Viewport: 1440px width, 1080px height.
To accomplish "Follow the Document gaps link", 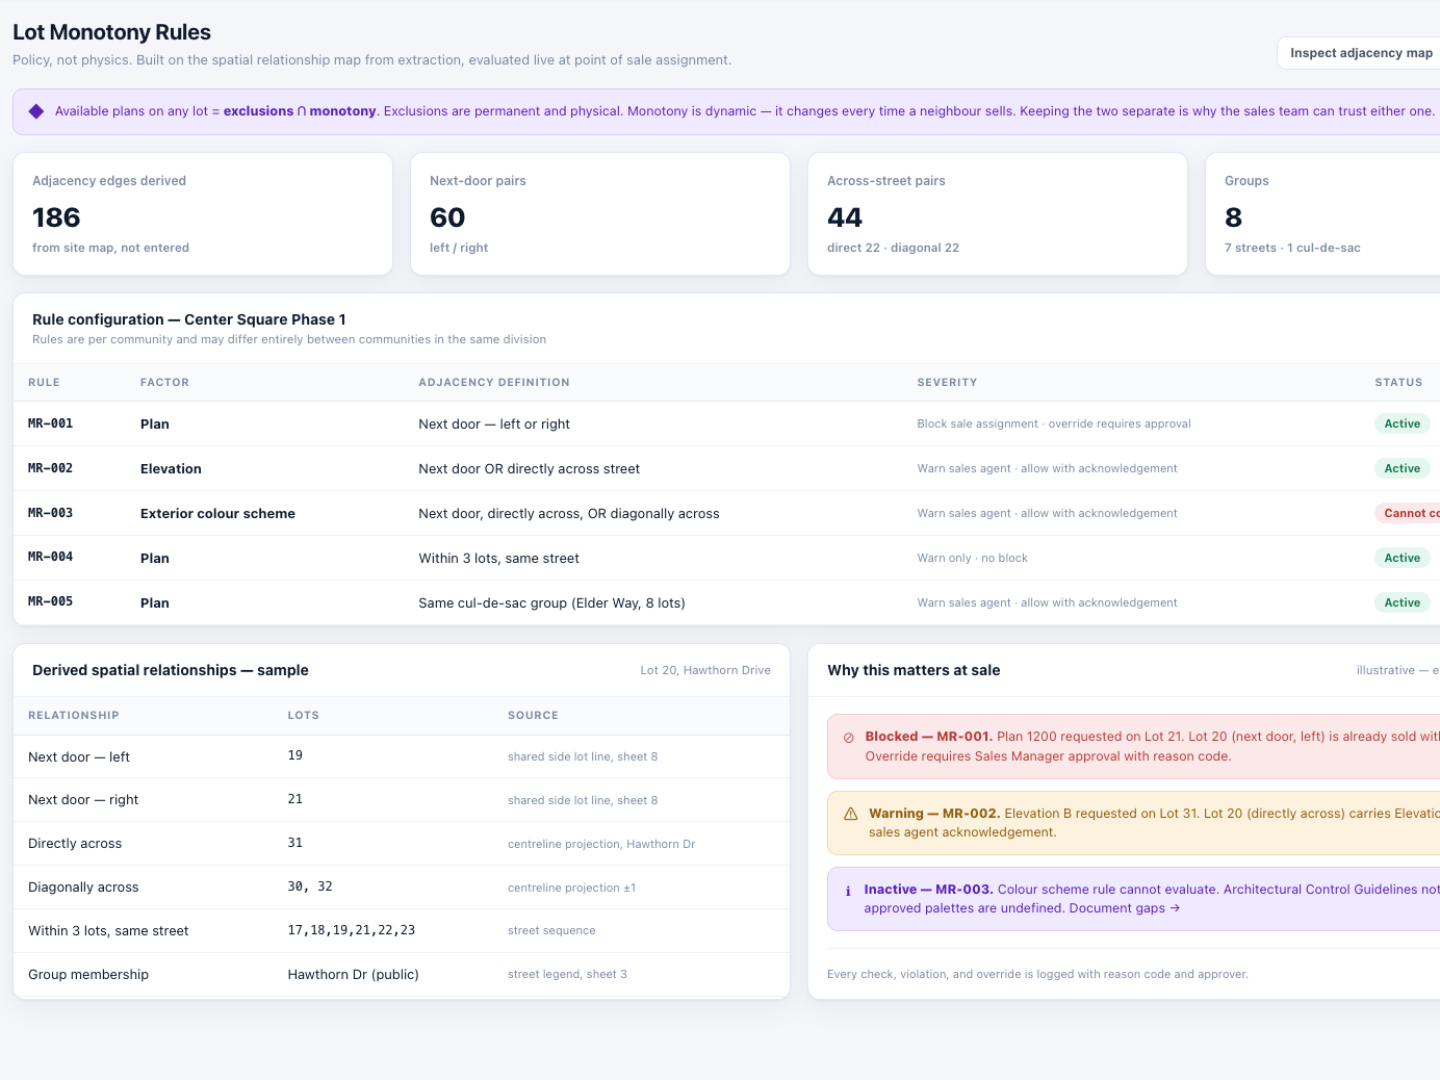I will pos(1124,908).
